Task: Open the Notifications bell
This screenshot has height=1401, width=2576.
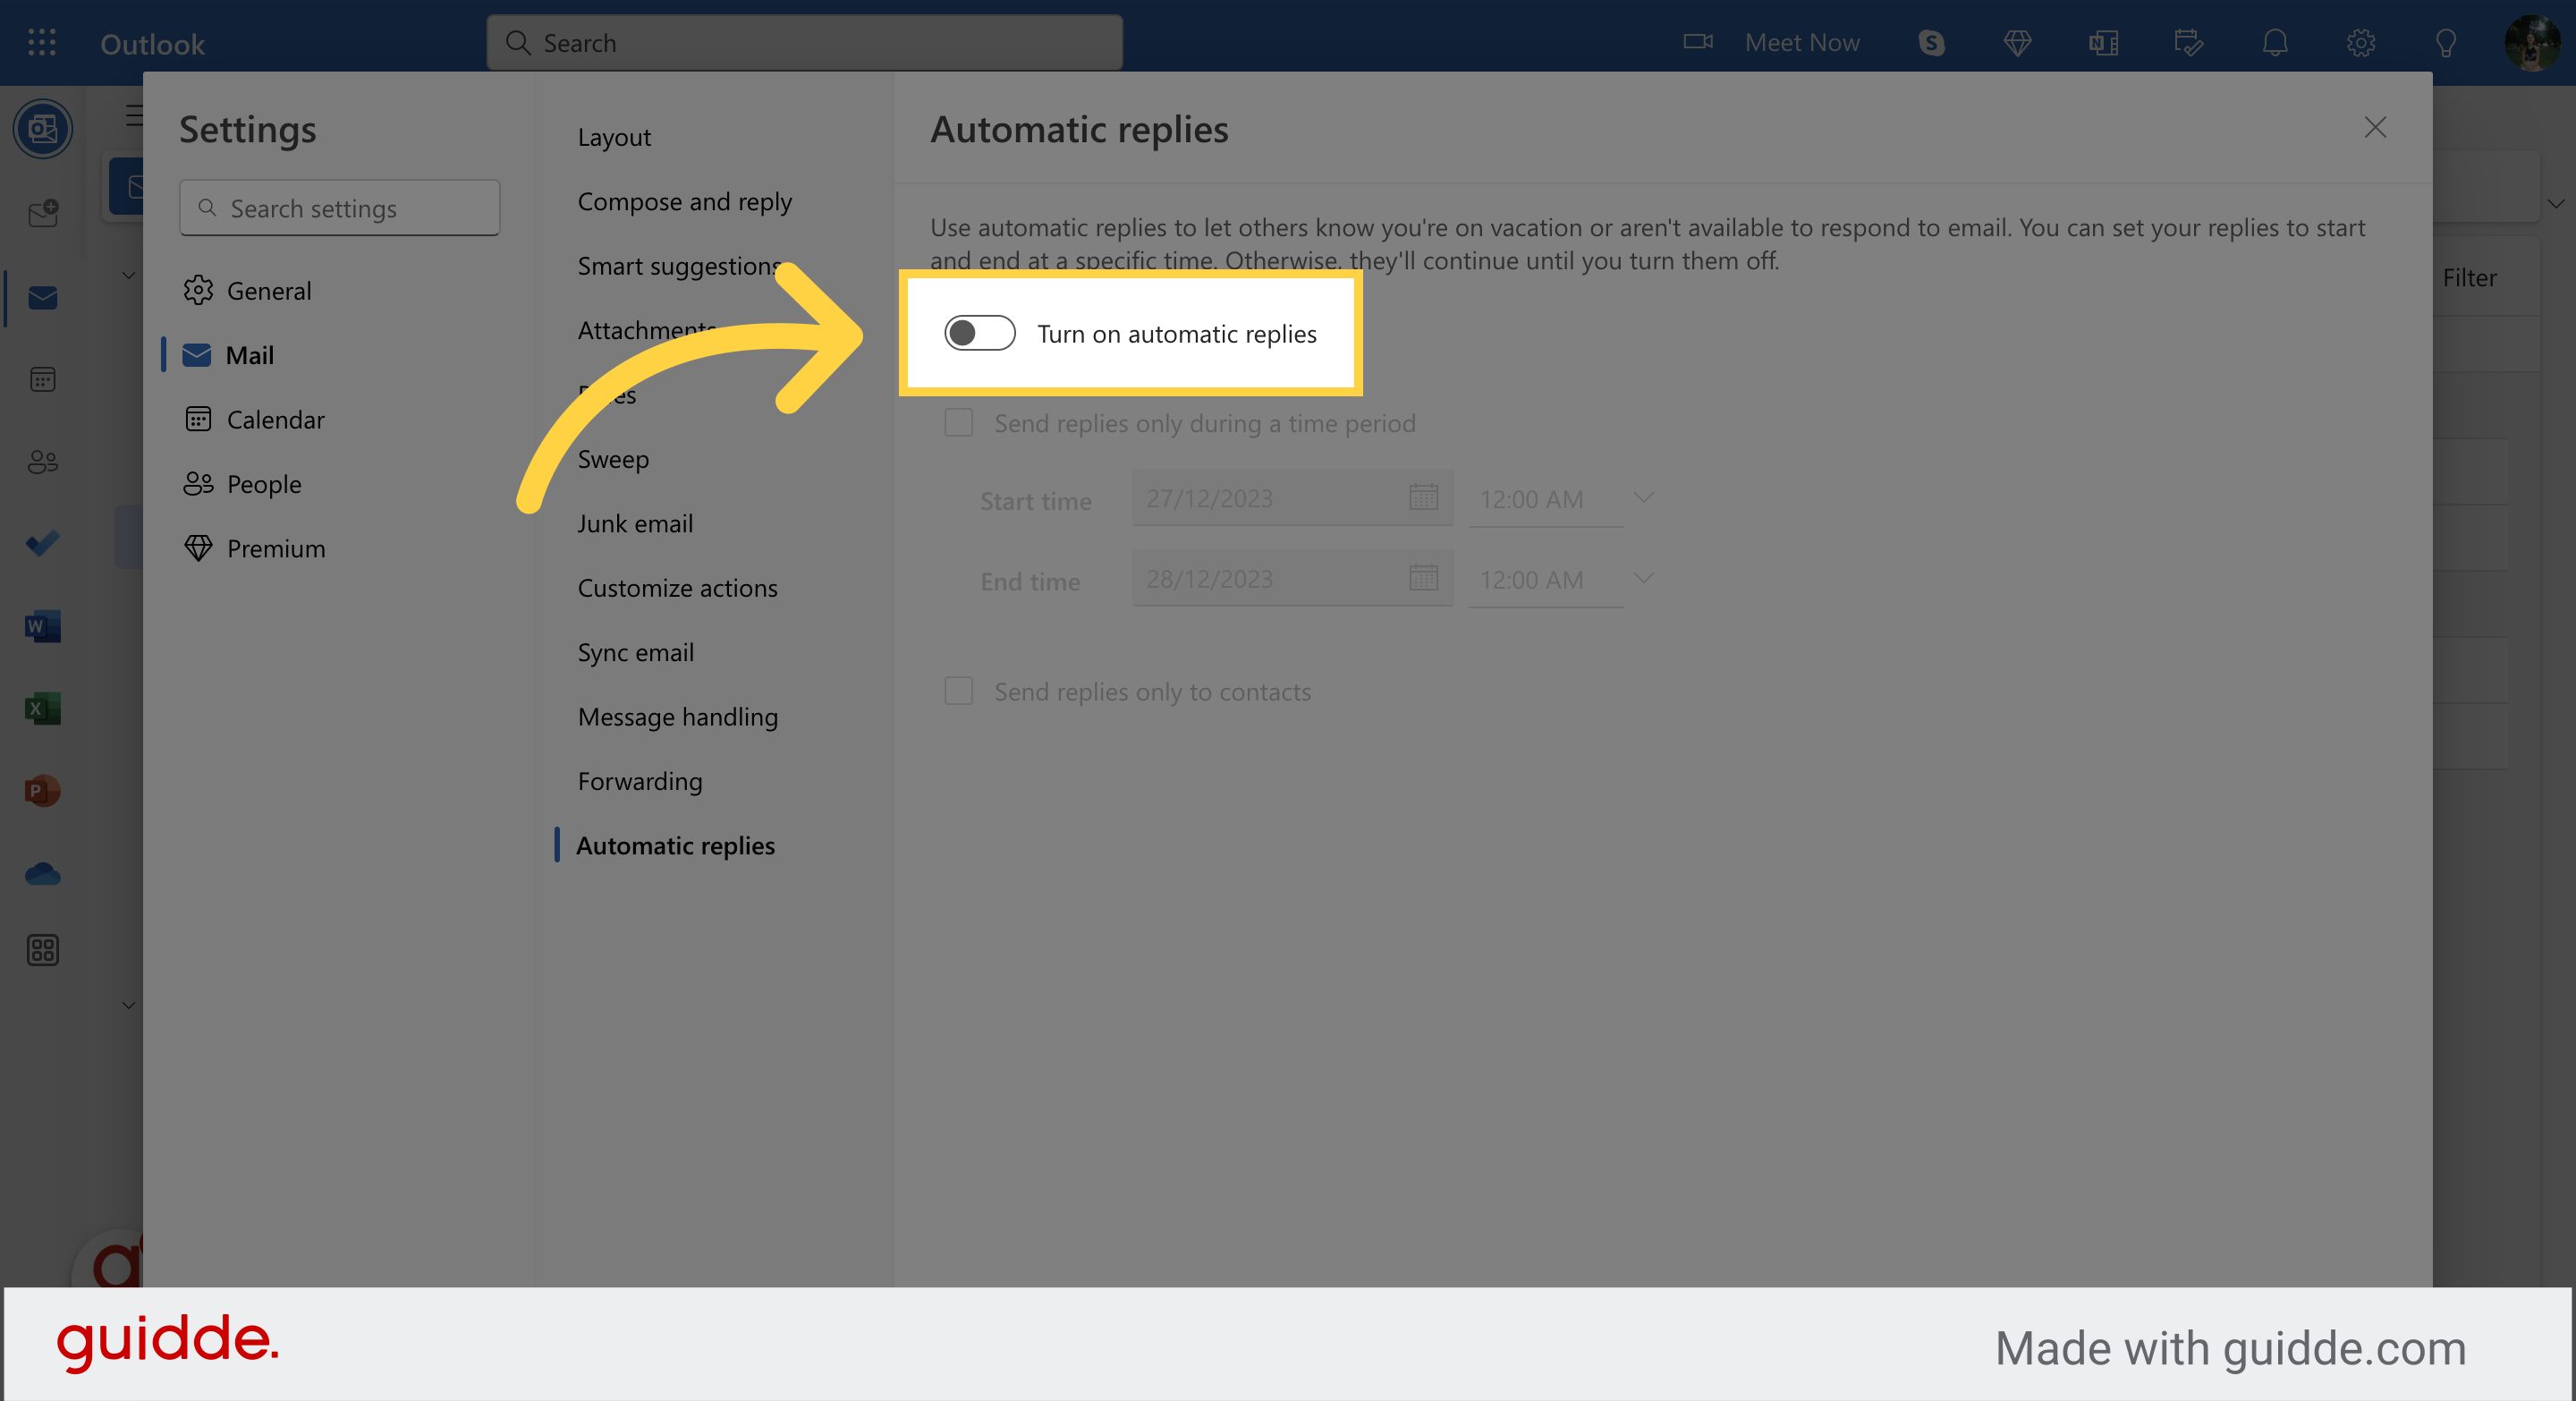Action: [2275, 43]
